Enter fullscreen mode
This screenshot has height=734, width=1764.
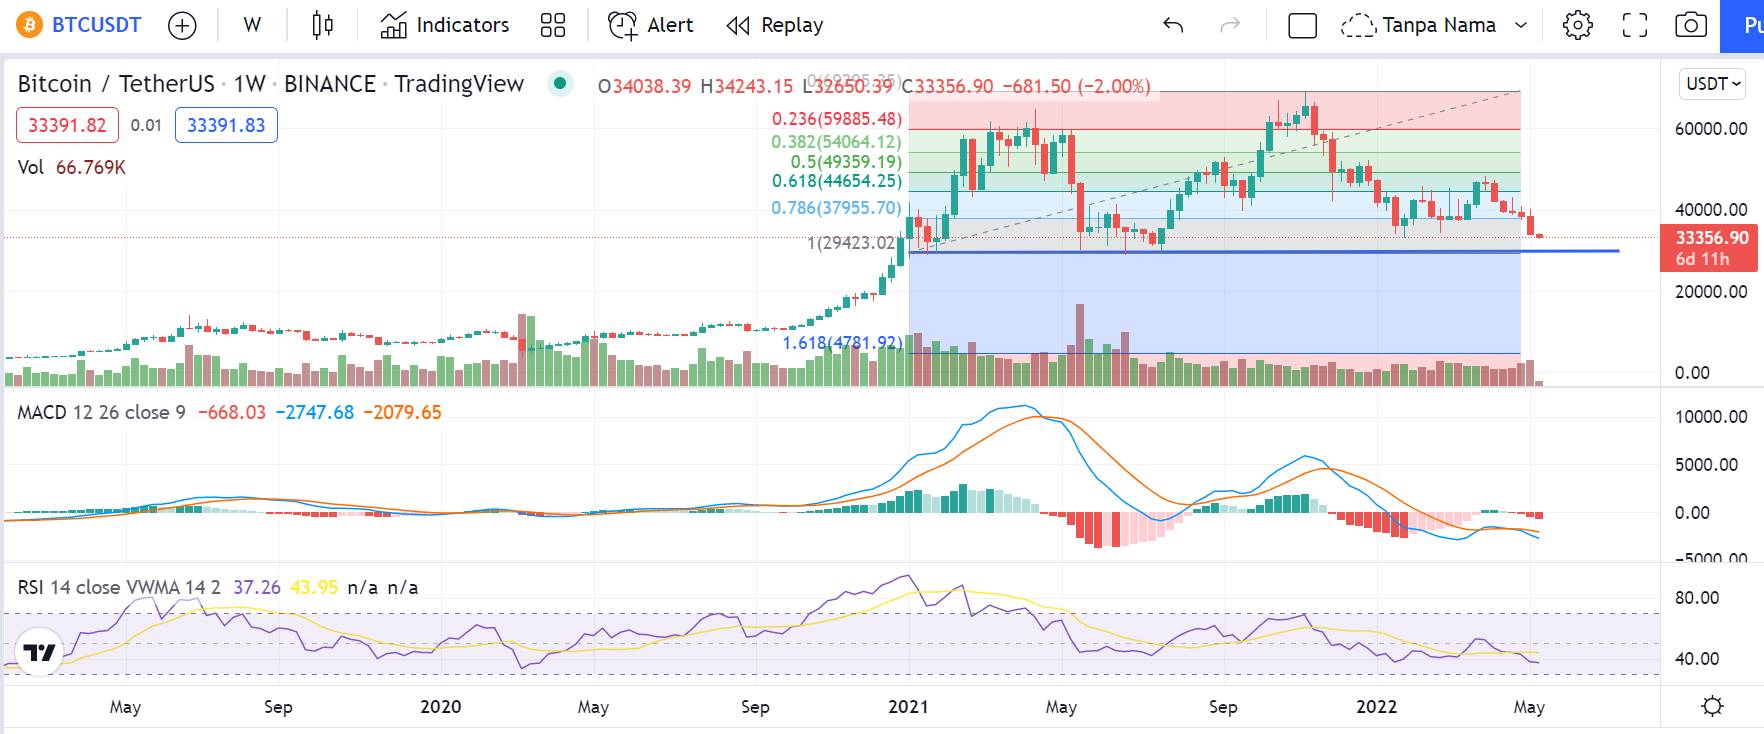point(1634,25)
